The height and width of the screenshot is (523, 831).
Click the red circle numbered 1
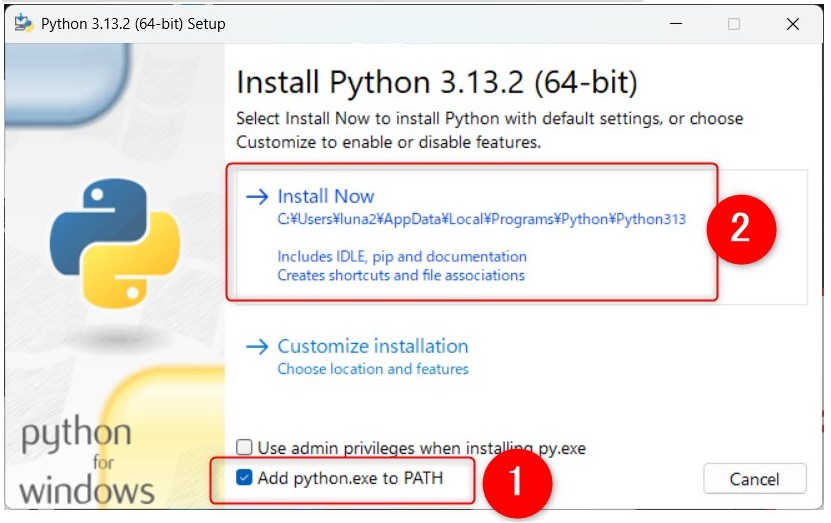click(x=517, y=483)
